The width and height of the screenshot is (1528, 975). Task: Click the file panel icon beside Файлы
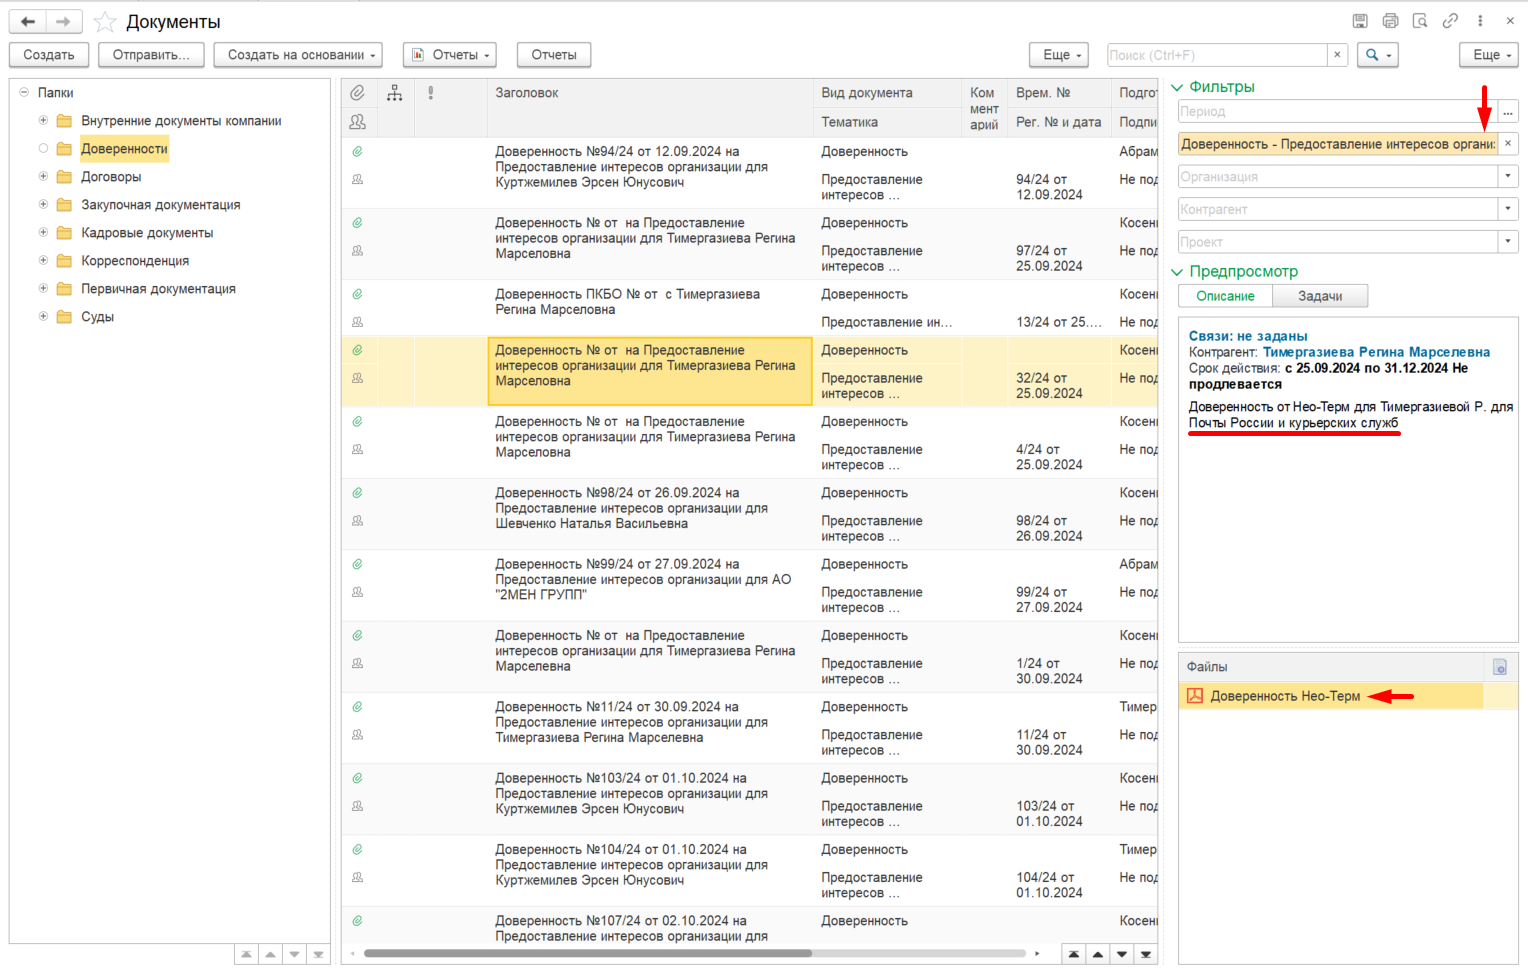click(1499, 667)
